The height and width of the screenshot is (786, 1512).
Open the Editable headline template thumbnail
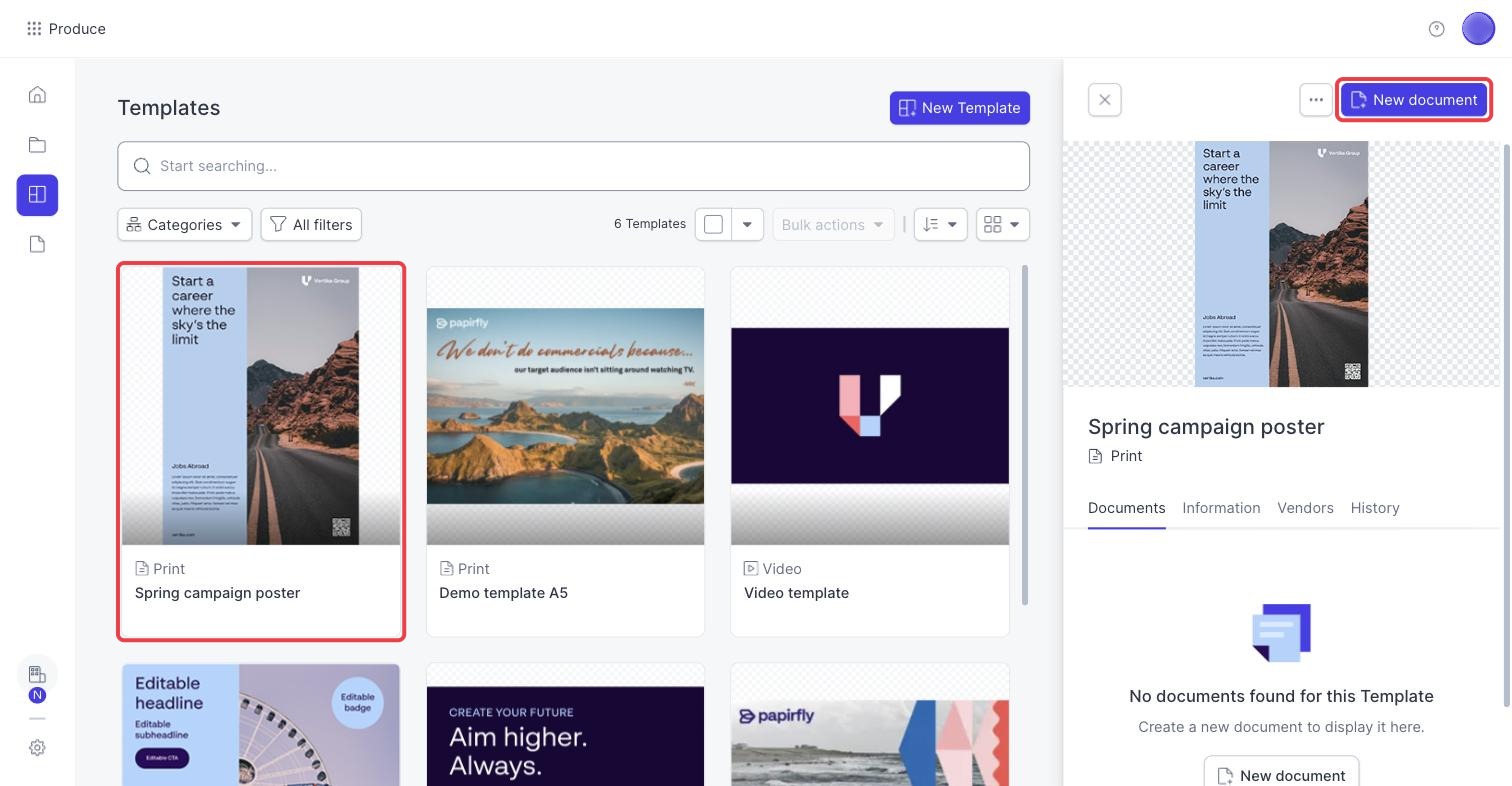[x=261, y=725]
